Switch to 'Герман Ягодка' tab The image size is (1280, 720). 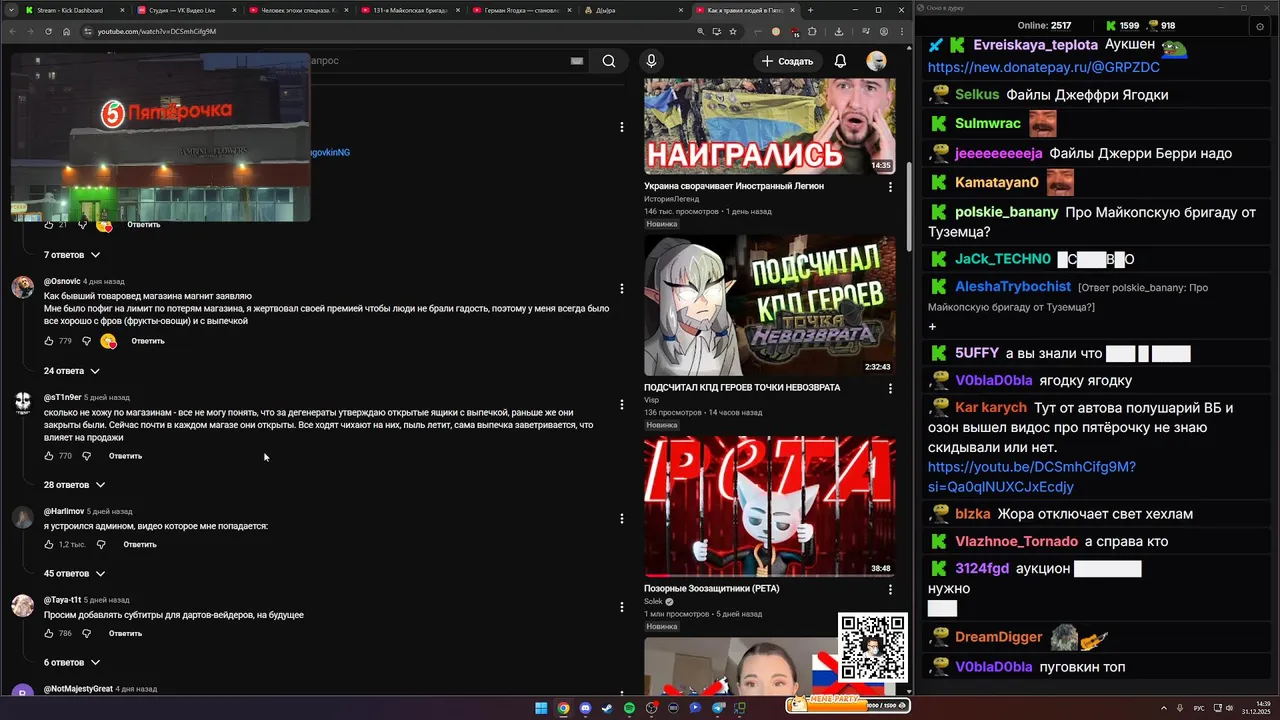(x=520, y=10)
